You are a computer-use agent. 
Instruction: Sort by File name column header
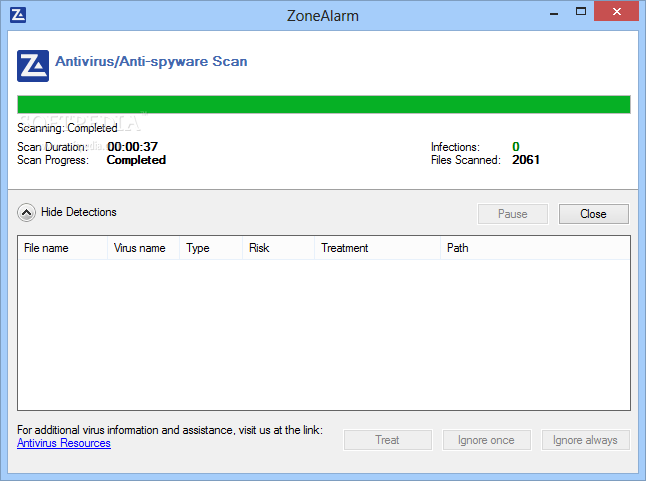pos(63,248)
